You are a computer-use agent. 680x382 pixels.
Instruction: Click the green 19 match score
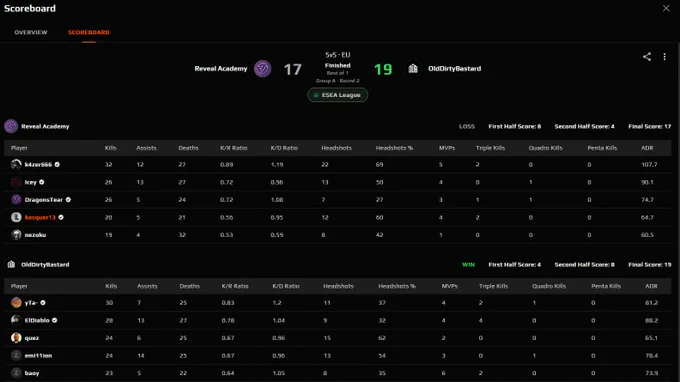click(x=383, y=69)
